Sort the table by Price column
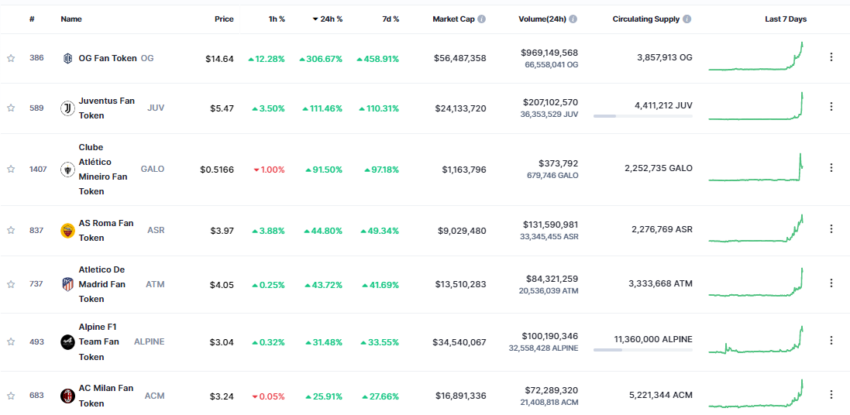Screen dimensions: 850x415 [224, 19]
